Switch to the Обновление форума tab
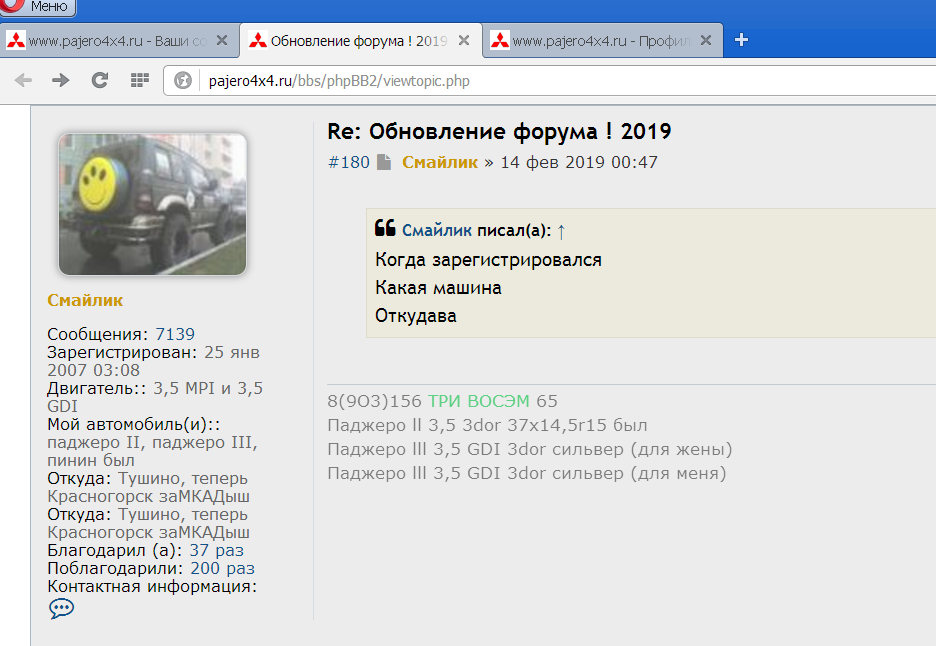The image size is (936, 646). click(x=345, y=41)
